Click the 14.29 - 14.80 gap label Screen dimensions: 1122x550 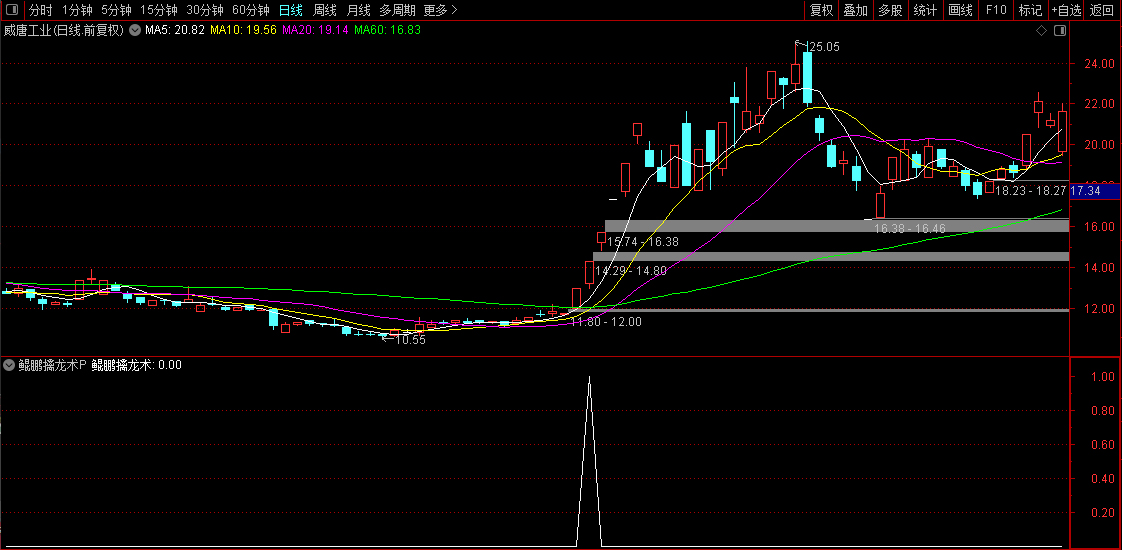(631, 271)
